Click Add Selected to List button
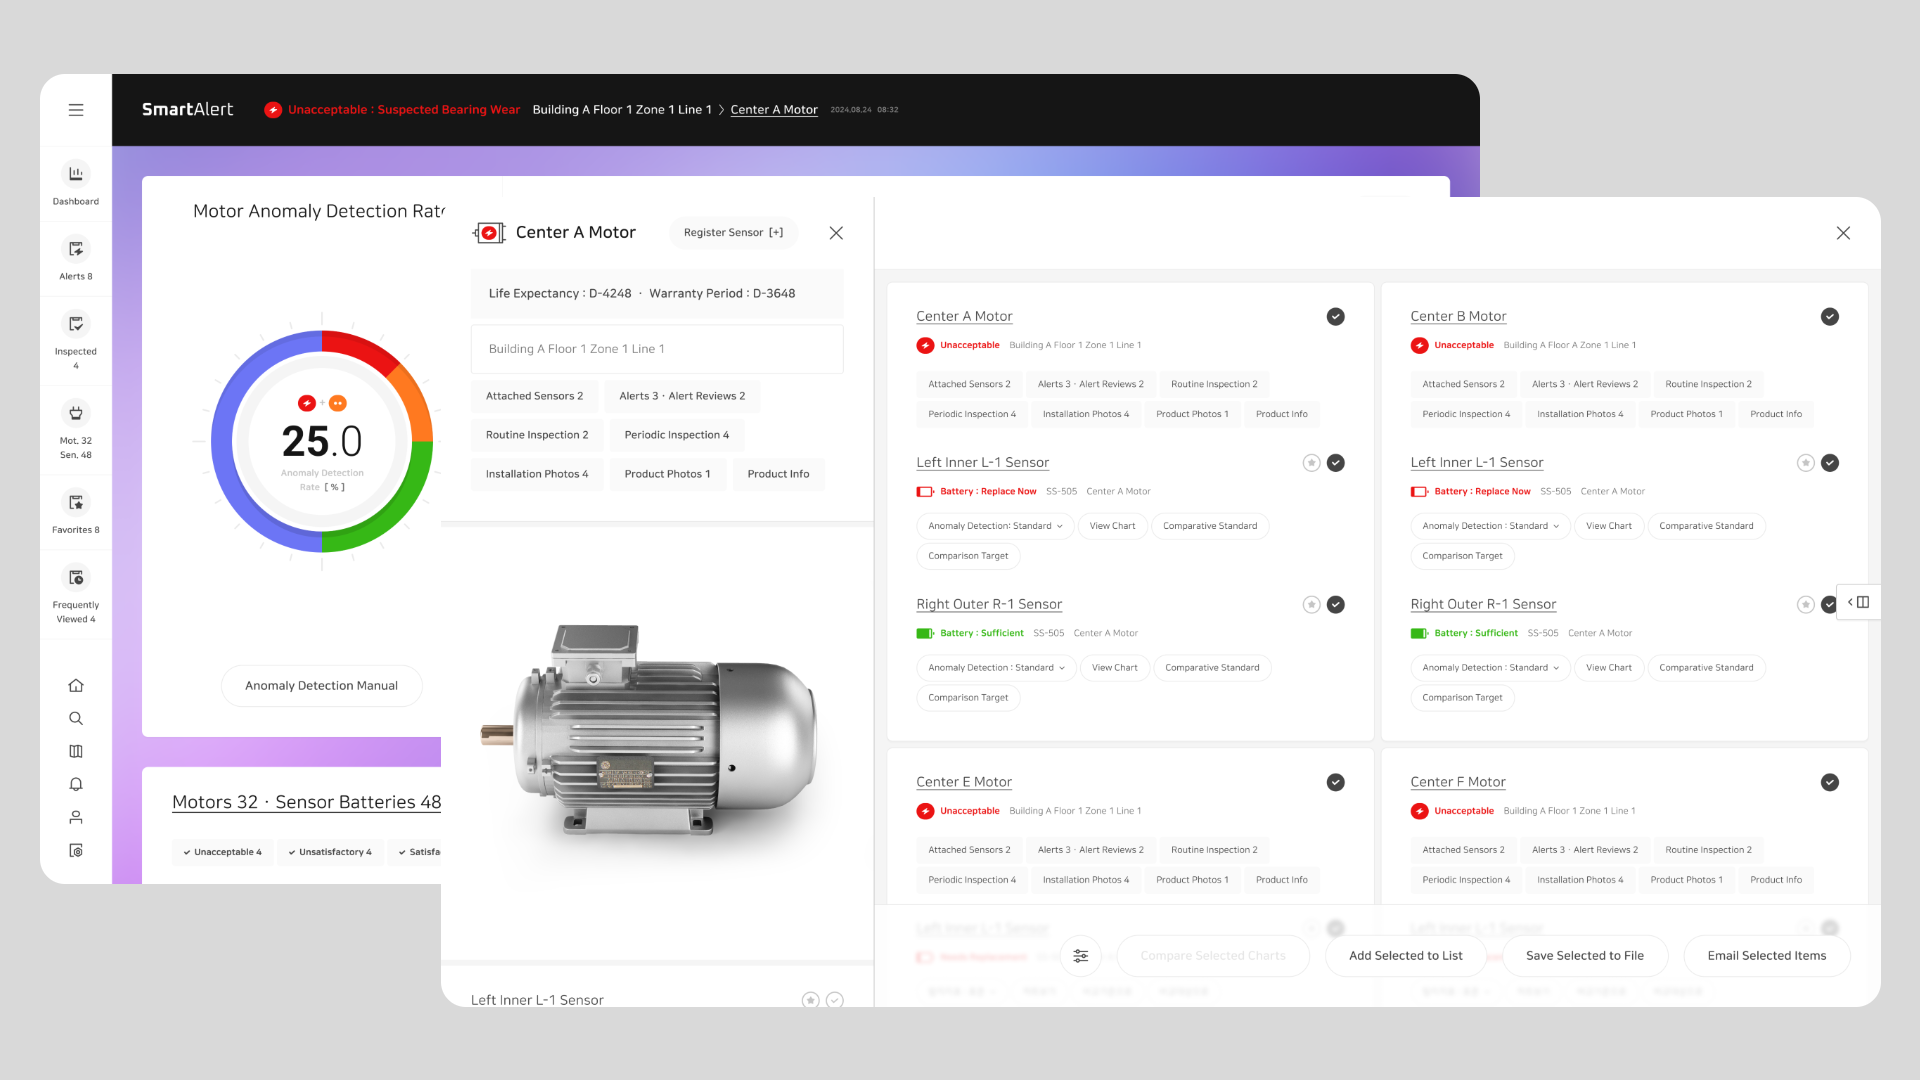Viewport: 1920px width, 1080px height. [x=1405, y=956]
